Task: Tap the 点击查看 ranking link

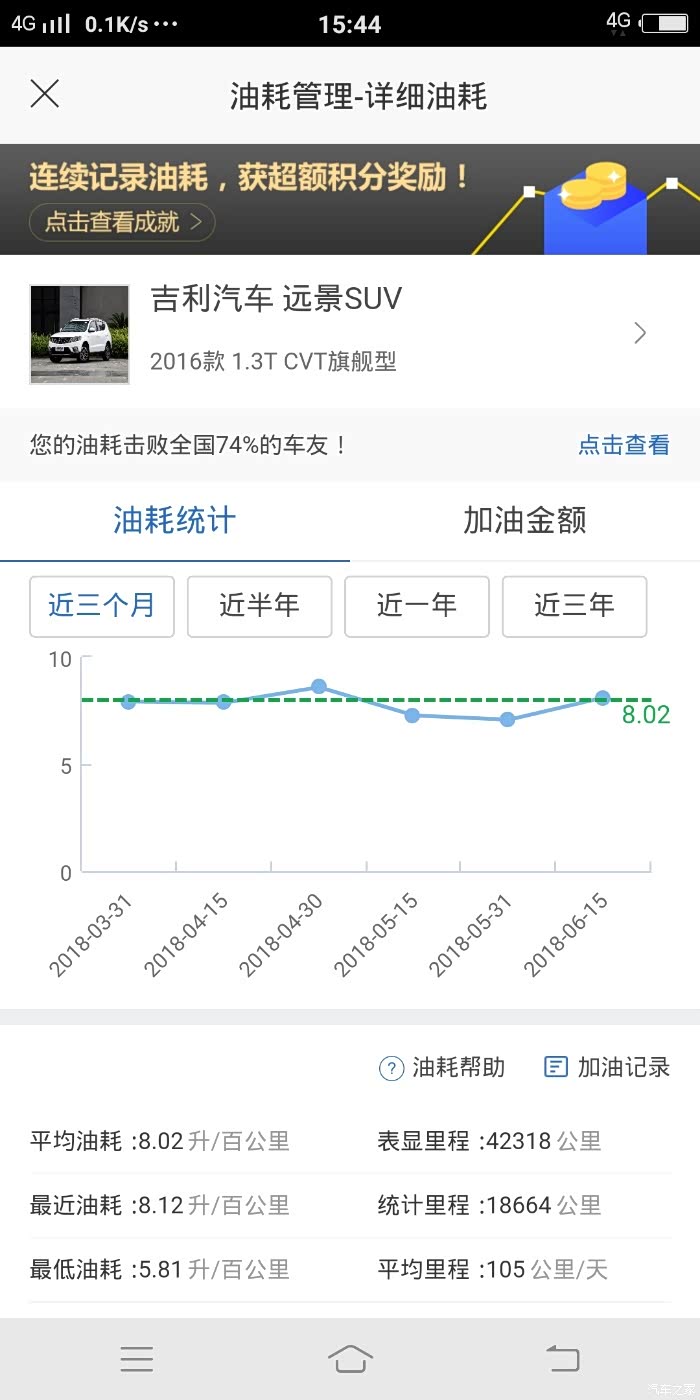Action: pyautogui.click(x=624, y=445)
